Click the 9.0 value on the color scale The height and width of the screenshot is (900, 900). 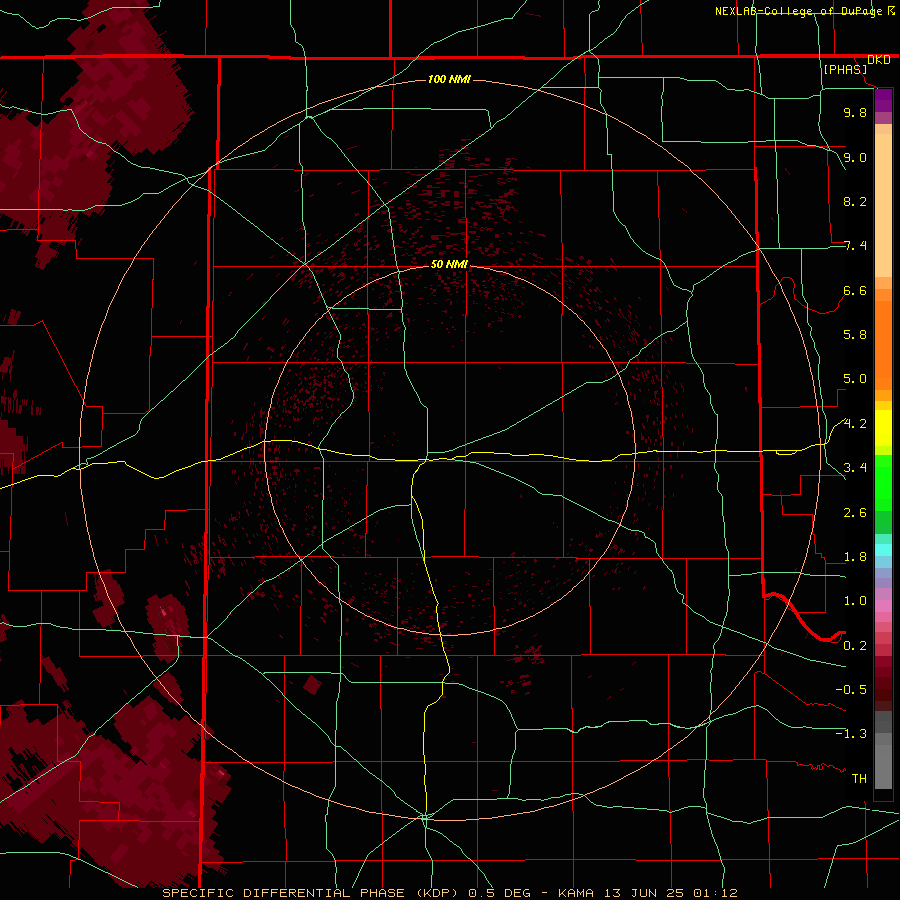[855, 157]
